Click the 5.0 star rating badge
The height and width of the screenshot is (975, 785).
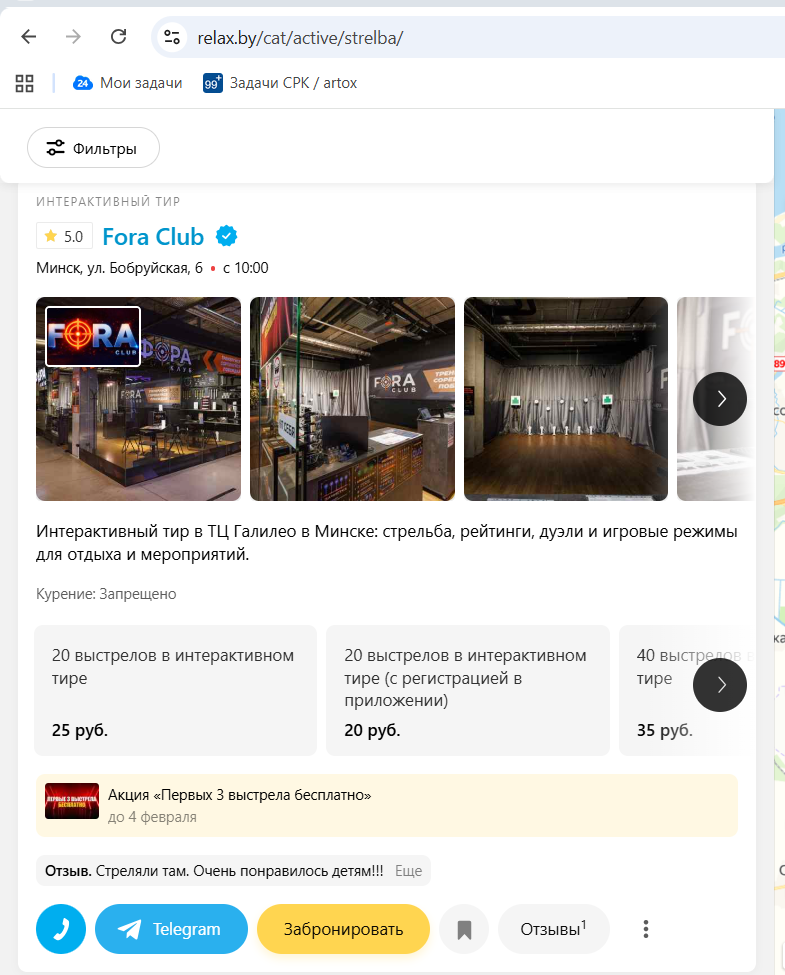[x=64, y=236]
